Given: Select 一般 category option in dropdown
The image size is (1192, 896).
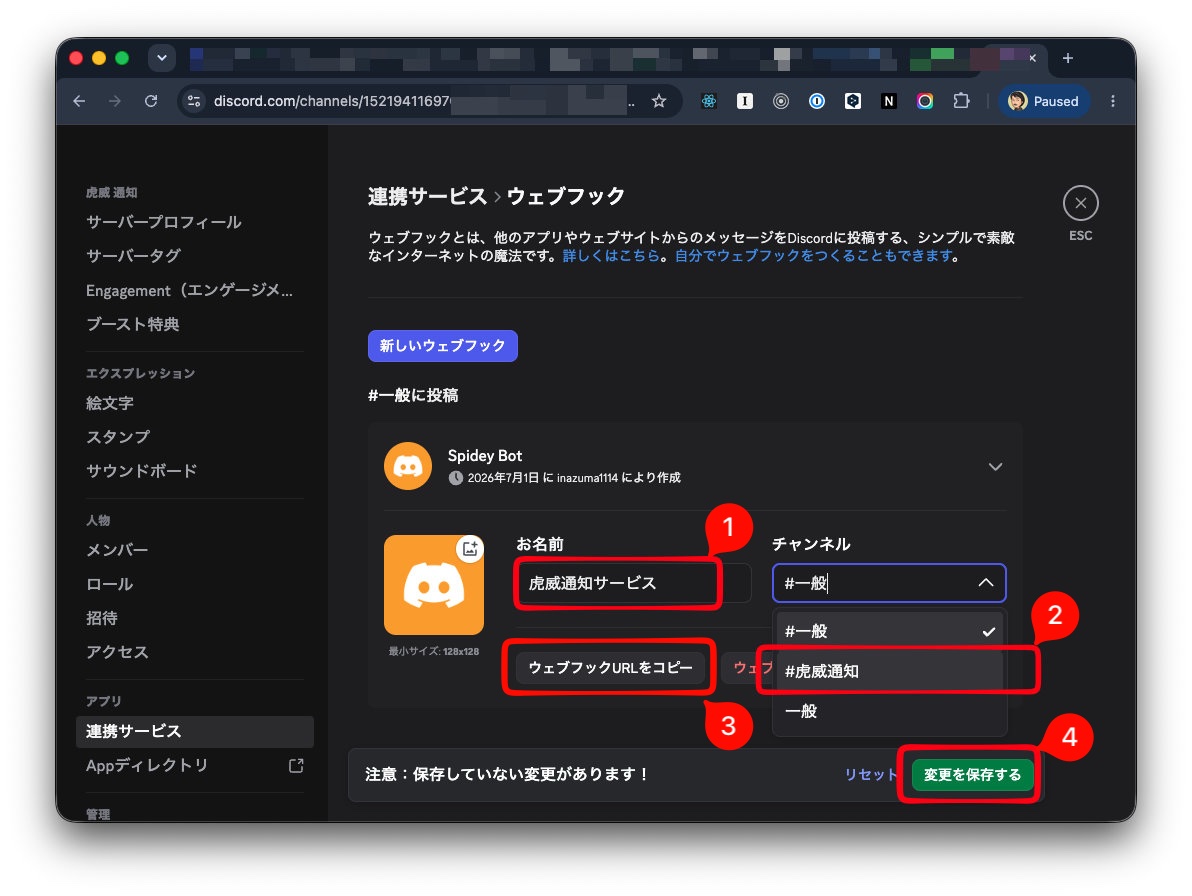Looking at the screenshot, I should [889, 711].
